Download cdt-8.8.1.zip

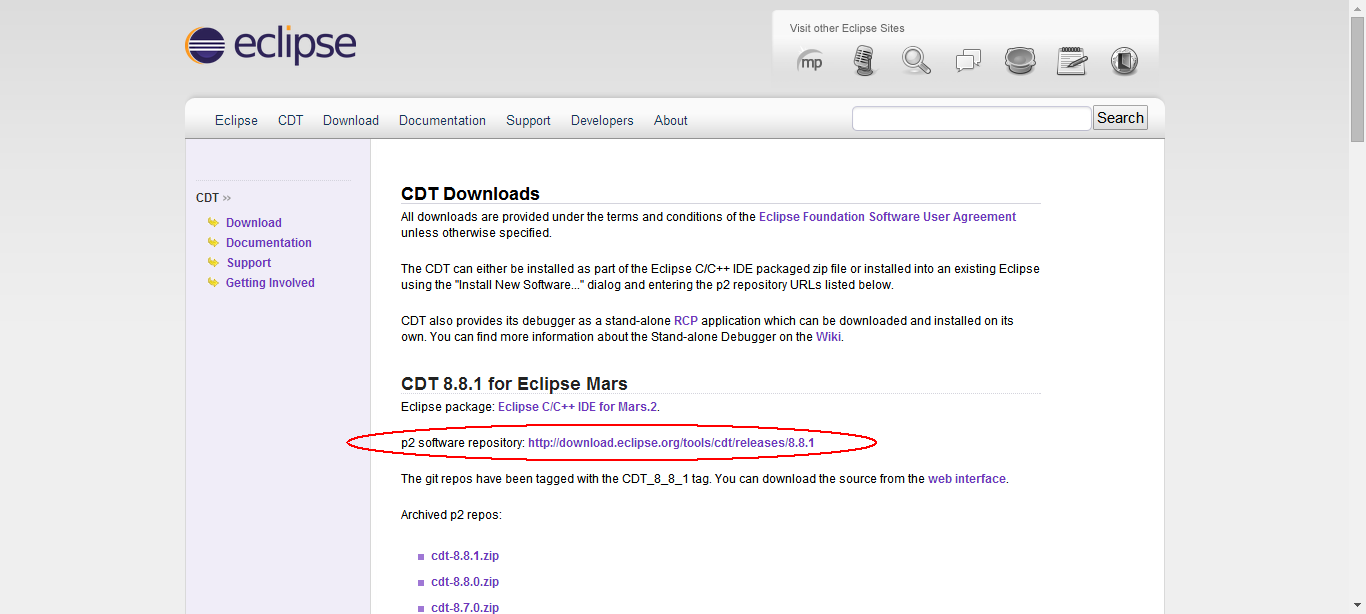click(x=465, y=556)
